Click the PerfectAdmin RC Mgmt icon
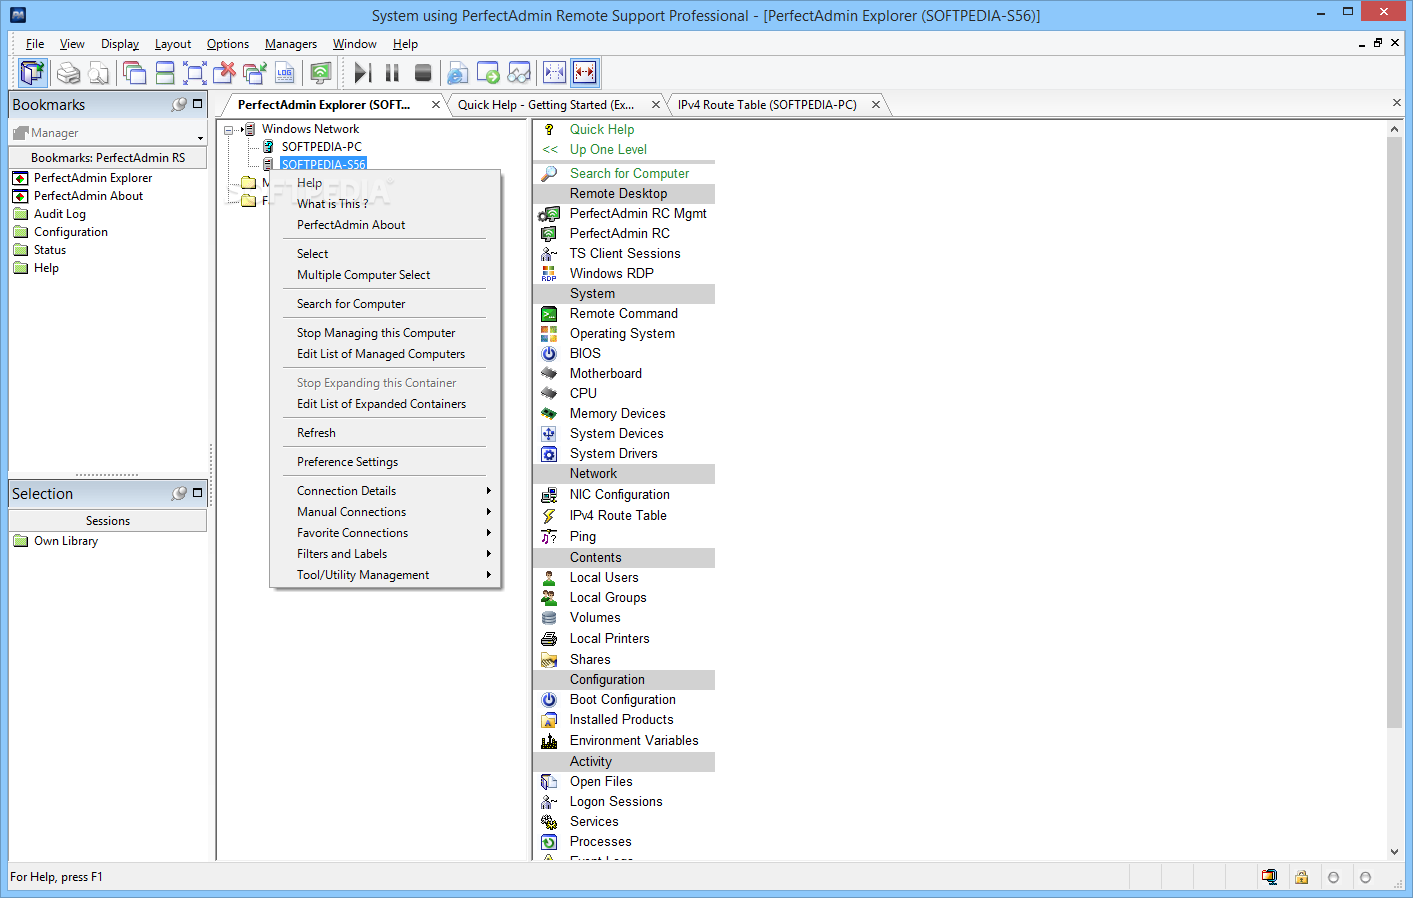 549,214
